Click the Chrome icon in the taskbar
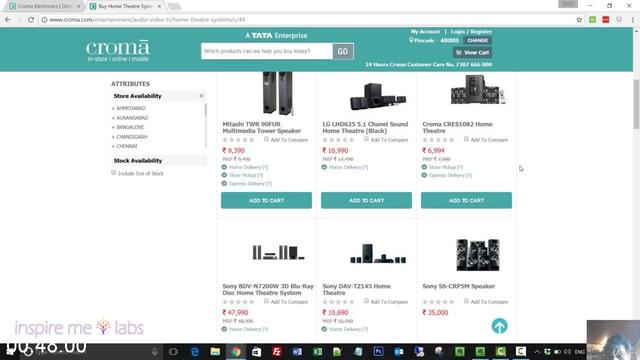 coord(236,351)
